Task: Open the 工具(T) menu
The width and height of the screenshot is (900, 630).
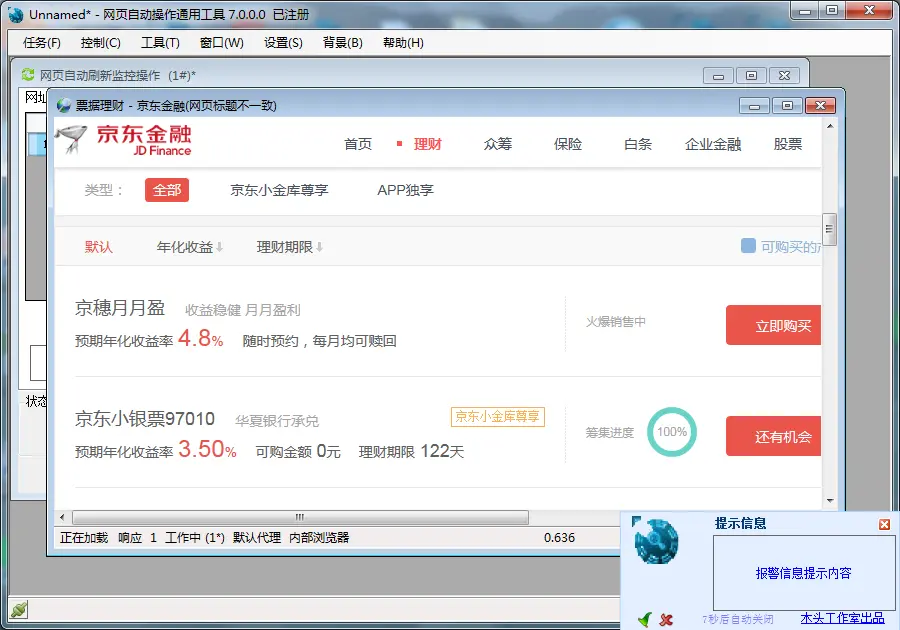Action: (x=160, y=43)
